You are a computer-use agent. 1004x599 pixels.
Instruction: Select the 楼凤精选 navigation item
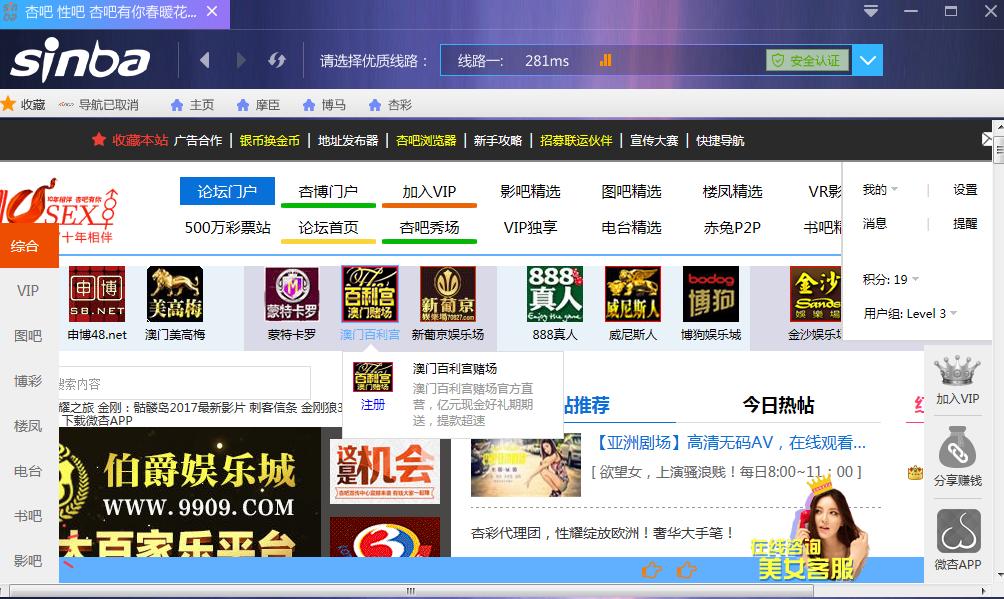click(x=733, y=192)
